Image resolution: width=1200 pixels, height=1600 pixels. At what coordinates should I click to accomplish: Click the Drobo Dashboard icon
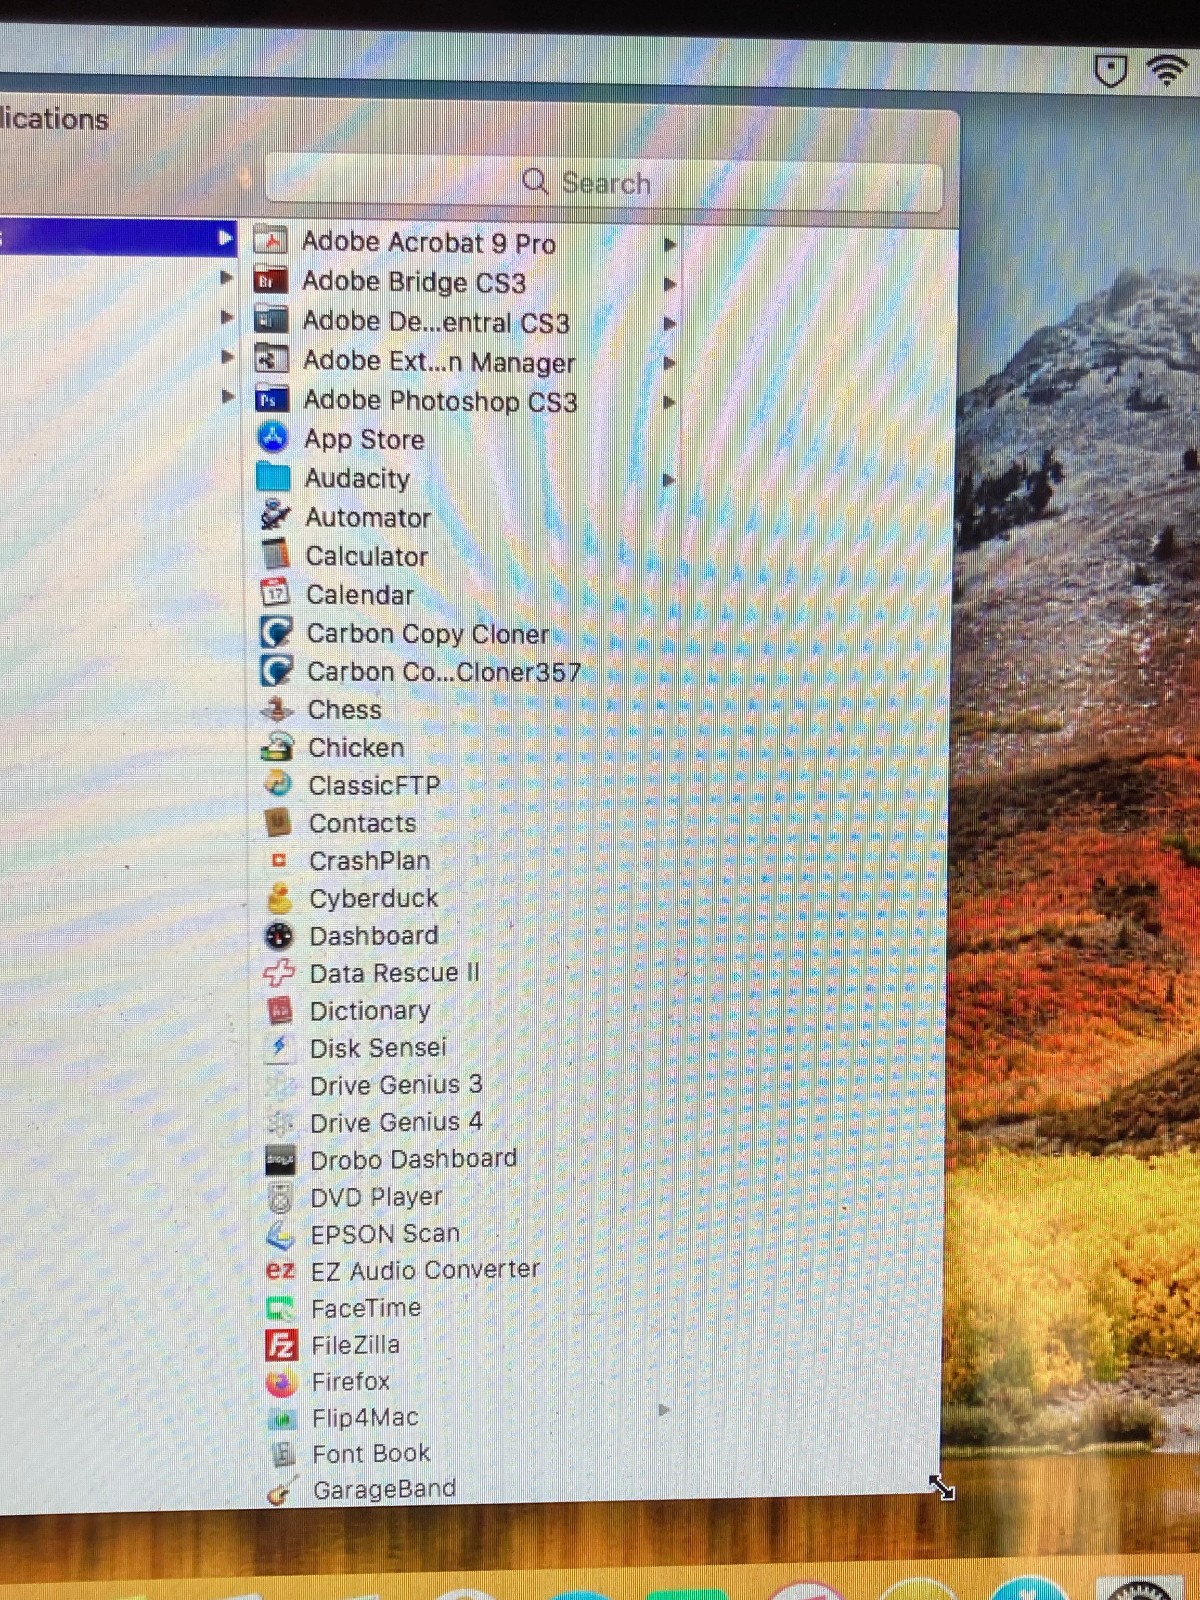(280, 1159)
